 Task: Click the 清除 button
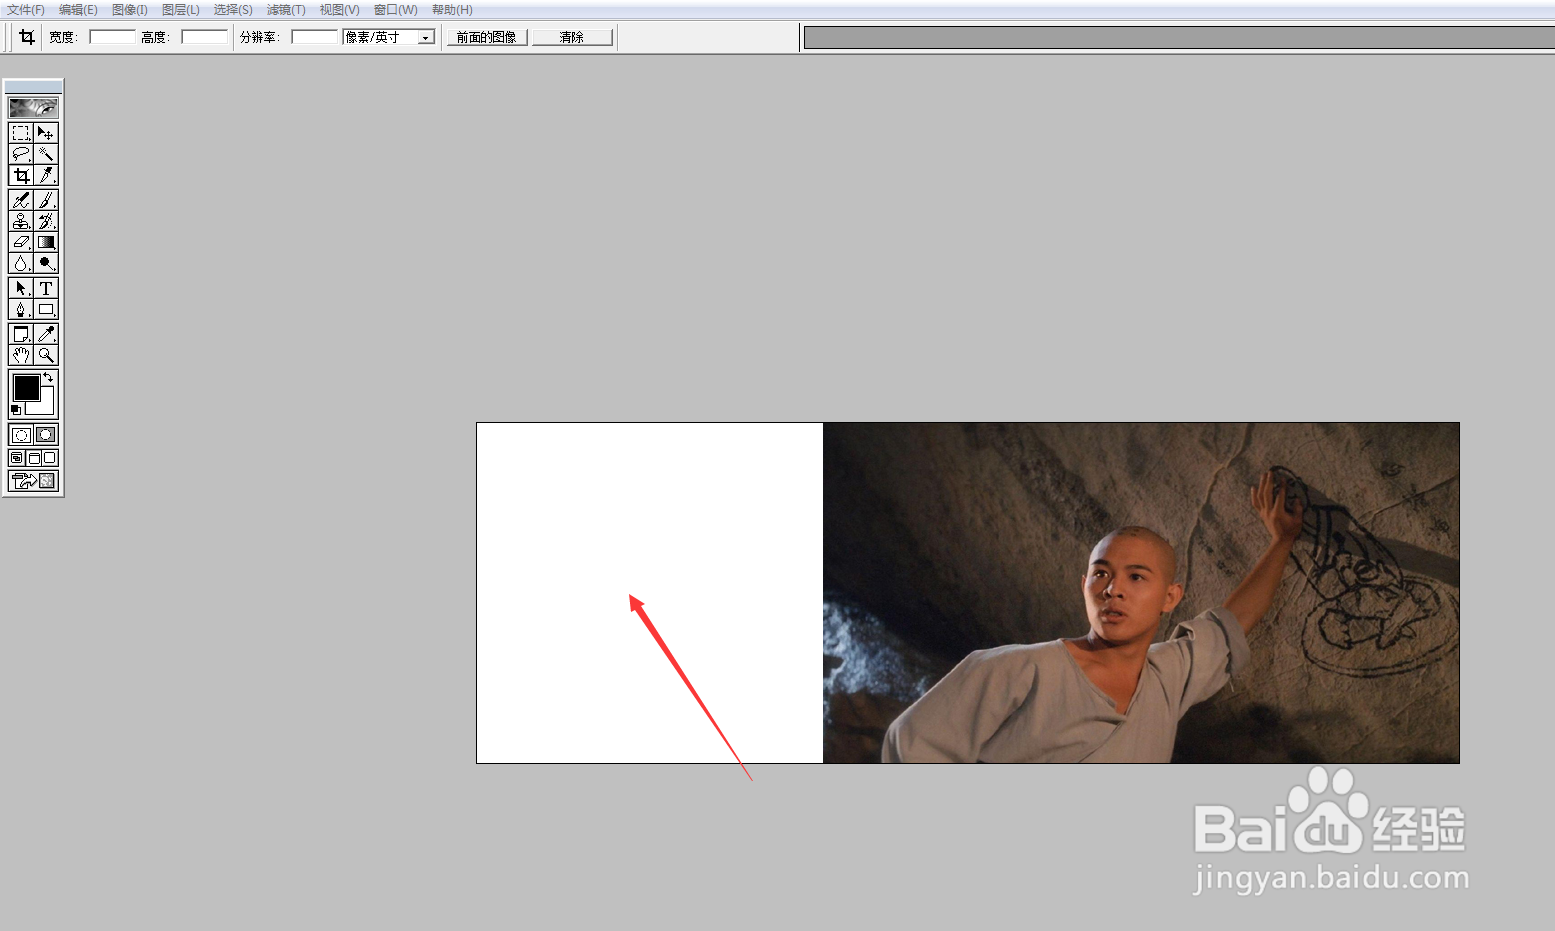(x=572, y=37)
